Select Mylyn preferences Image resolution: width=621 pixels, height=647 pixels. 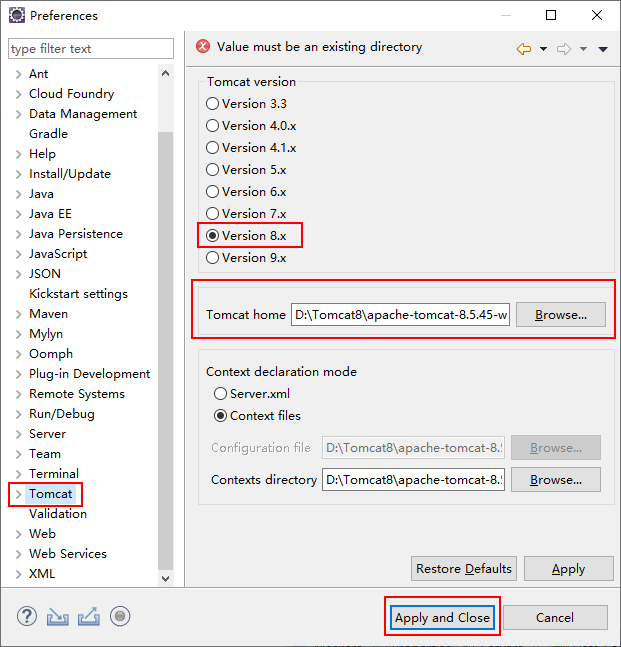coord(46,334)
